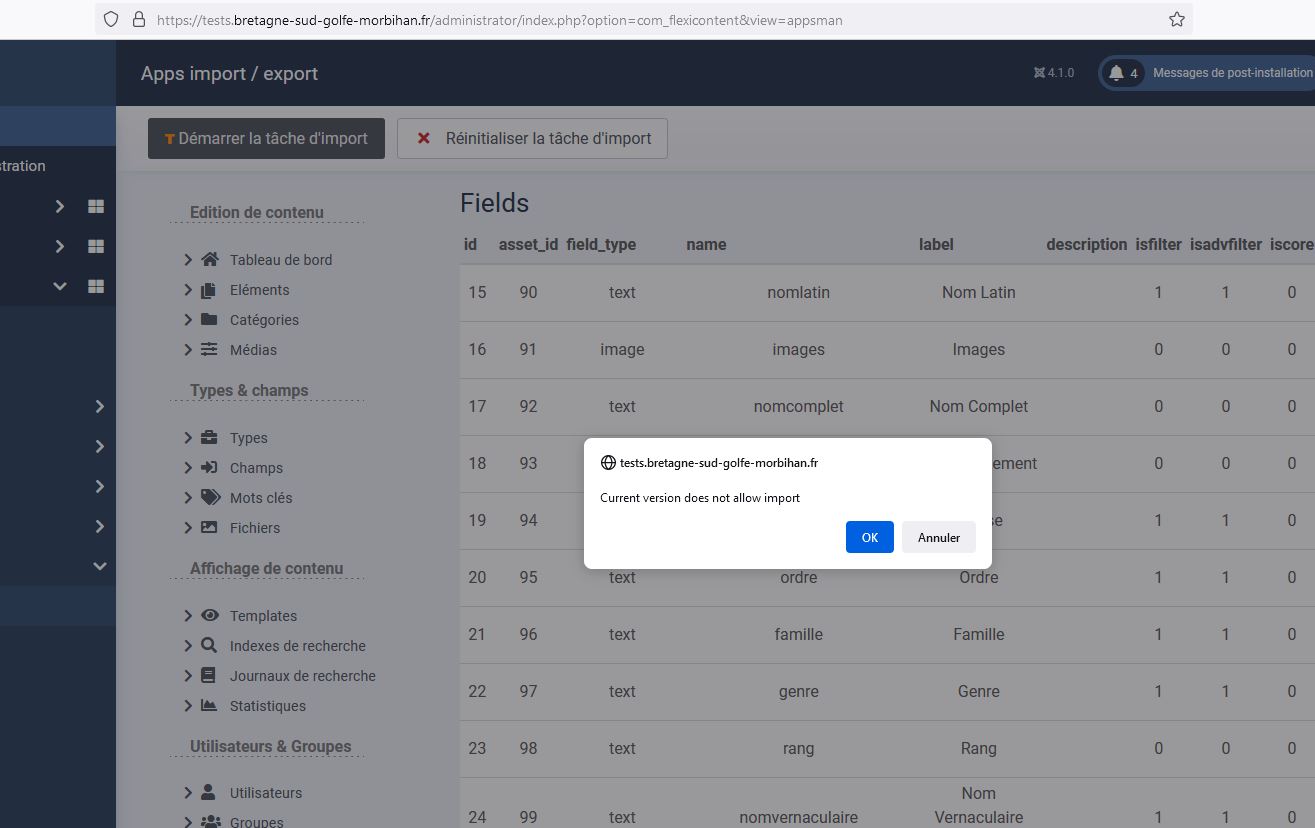
Task: Click Démarrer la tâche d'import button
Action: [x=266, y=139]
